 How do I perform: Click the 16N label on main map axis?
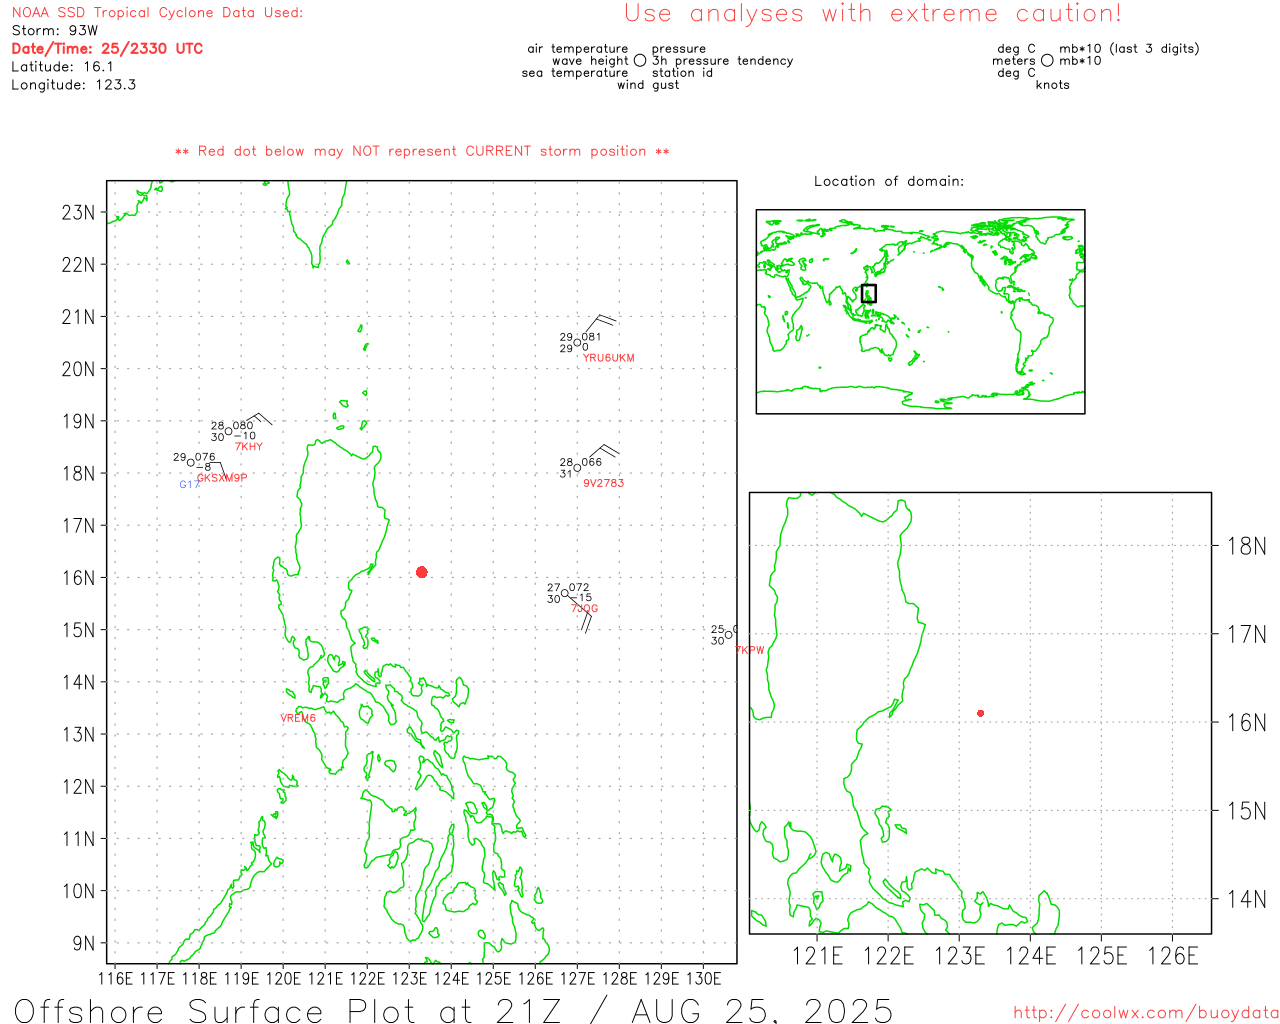point(78,578)
